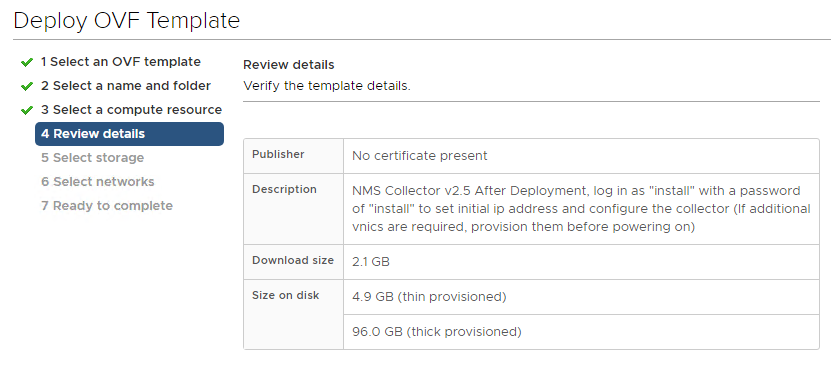Viewport: 831px width, 368px height.
Task: Click the Publisher row label
Action: pyautogui.click(x=278, y=154)
